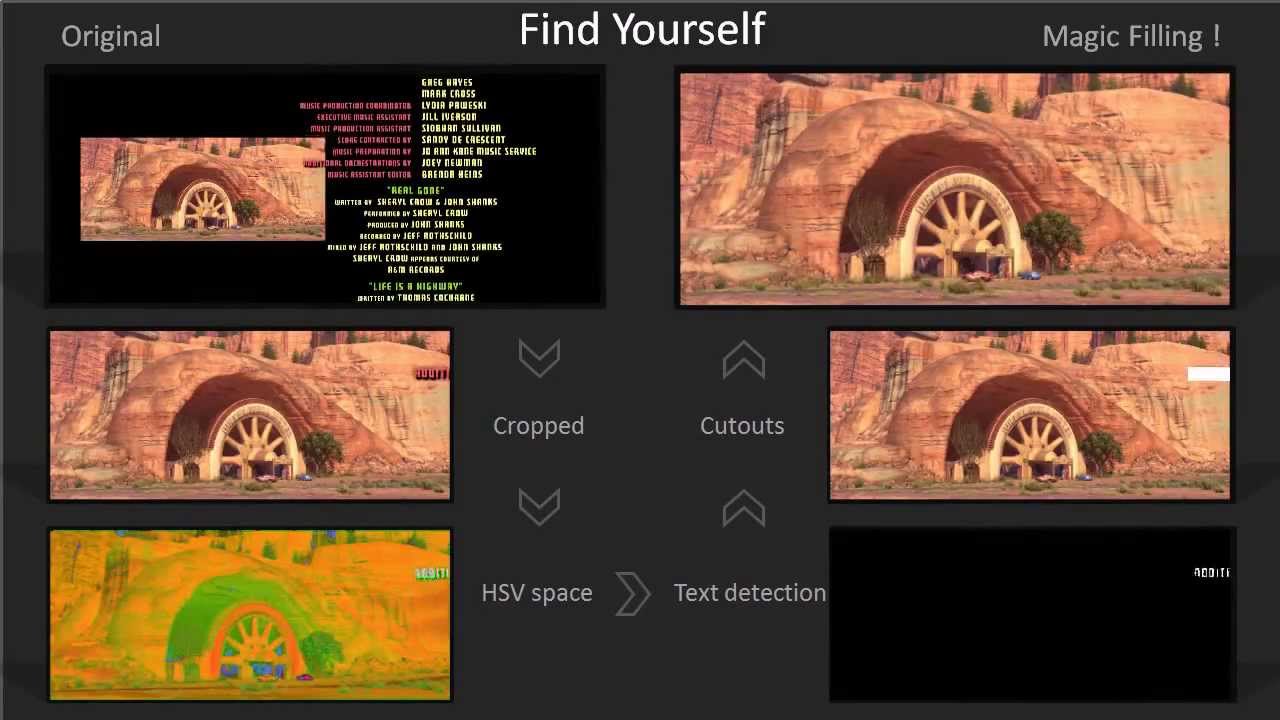Click the Find Yourself title
Image resolution: width=1280 pixels, height=720 pixels.
point(642,30)
